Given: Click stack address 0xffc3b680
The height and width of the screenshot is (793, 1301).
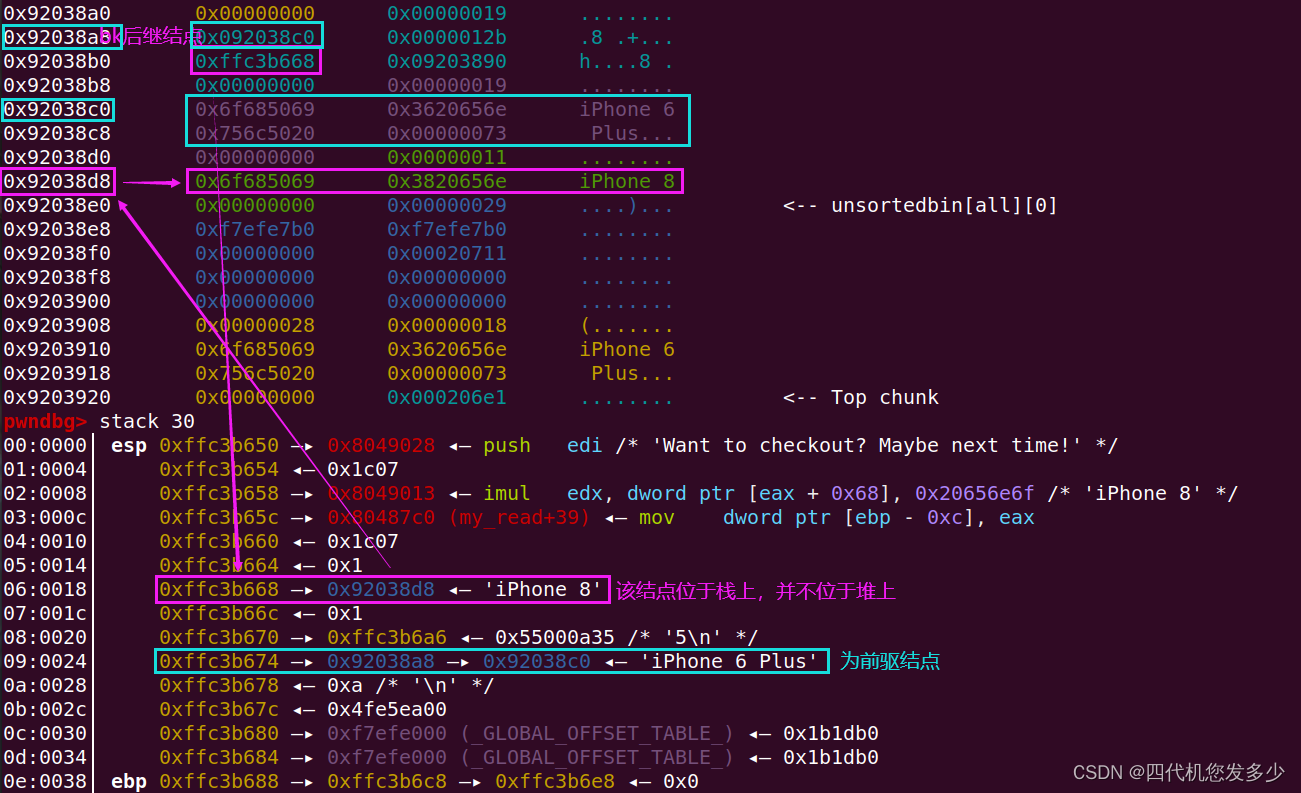Looking at the screenshot, I should point(219,733).
